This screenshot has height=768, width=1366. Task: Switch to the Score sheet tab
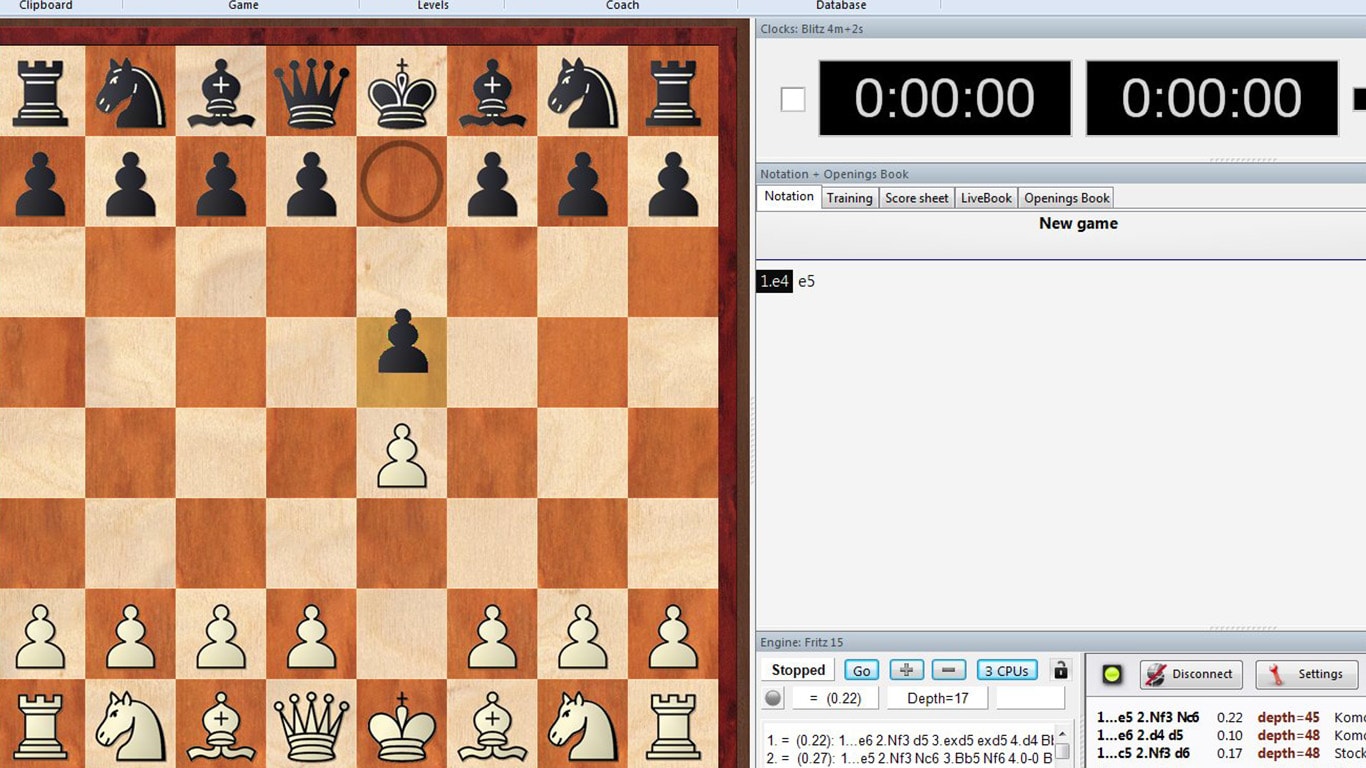pyautogui.click(x=916, y=197)
